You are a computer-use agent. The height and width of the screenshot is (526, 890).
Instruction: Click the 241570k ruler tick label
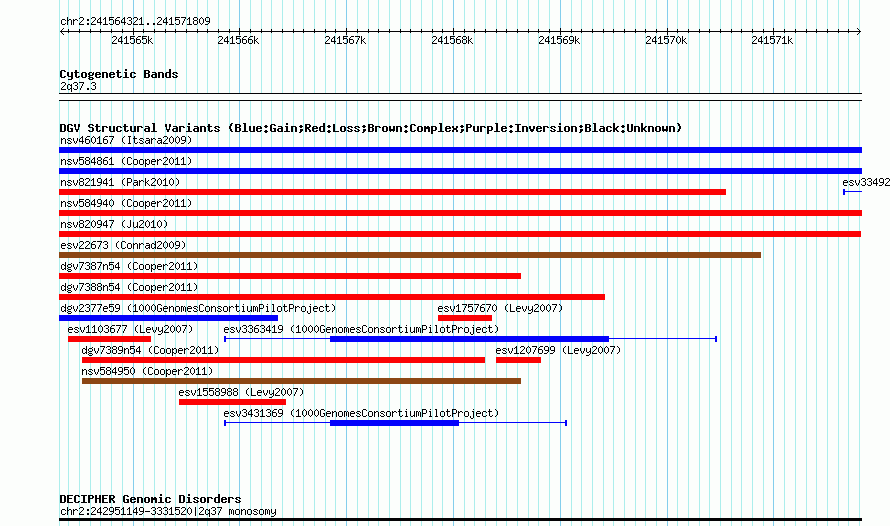pyautogui.click(x=666, y=40)
